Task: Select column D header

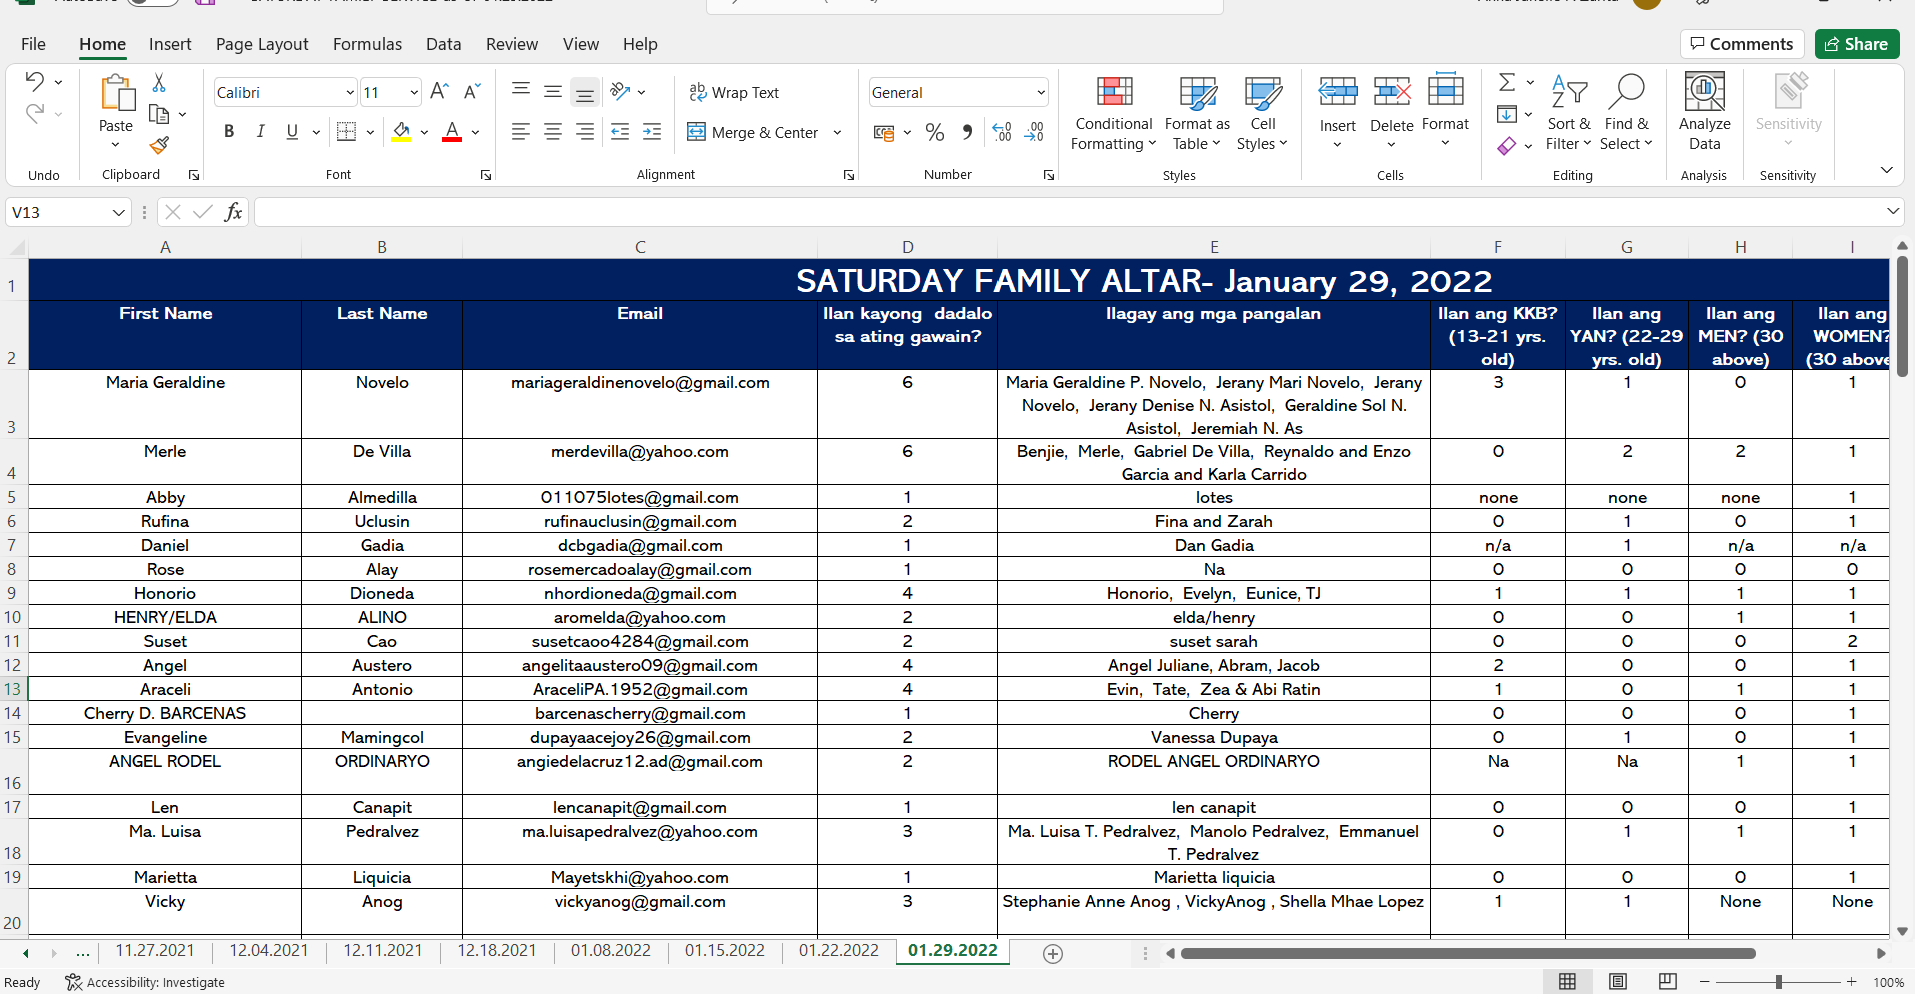Action: coord(907,247)
